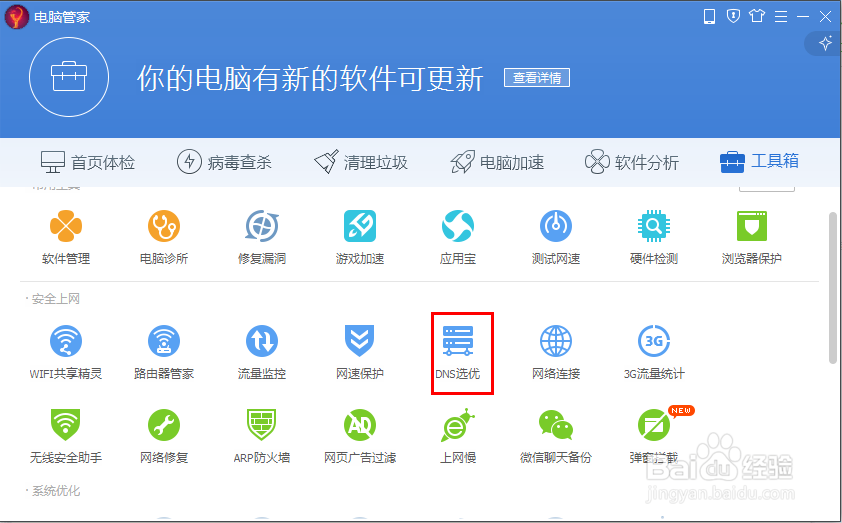
Task: Open 路由器管家 router manager
Action: [x=164, y=352]
